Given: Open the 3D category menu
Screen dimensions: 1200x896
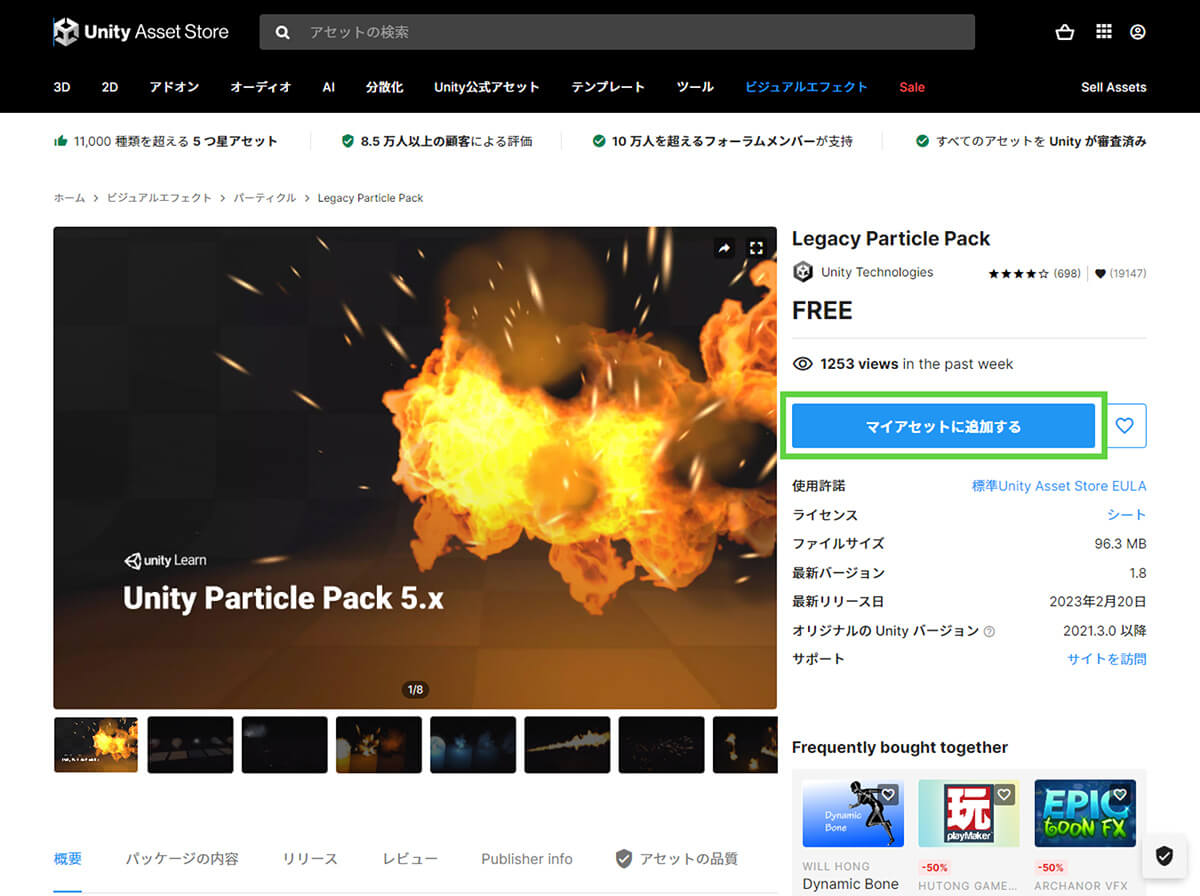Looking at the screenshot, I should [62, 87].
